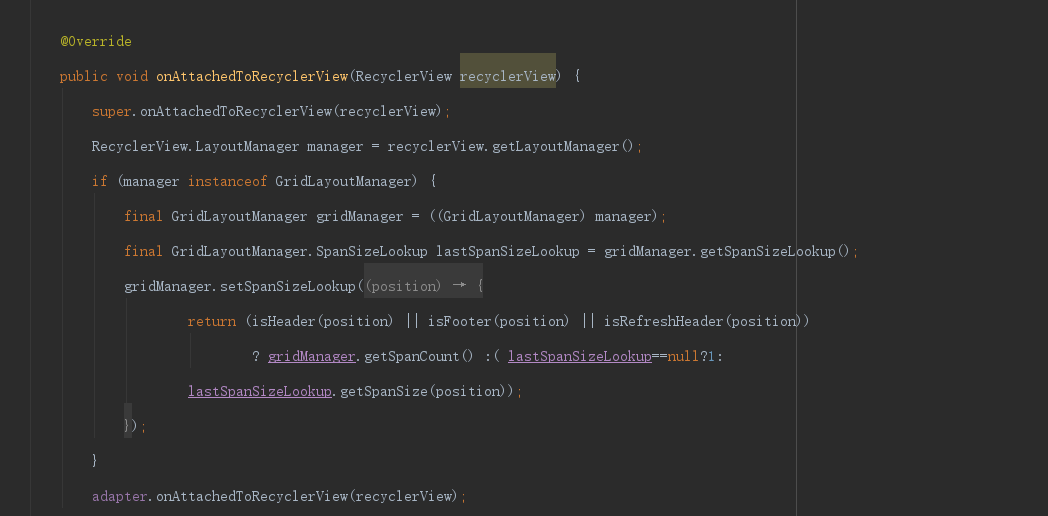Click the @Override annotation
The width and height of the screenshot is (1048, 516).
[x=96, y=41]
